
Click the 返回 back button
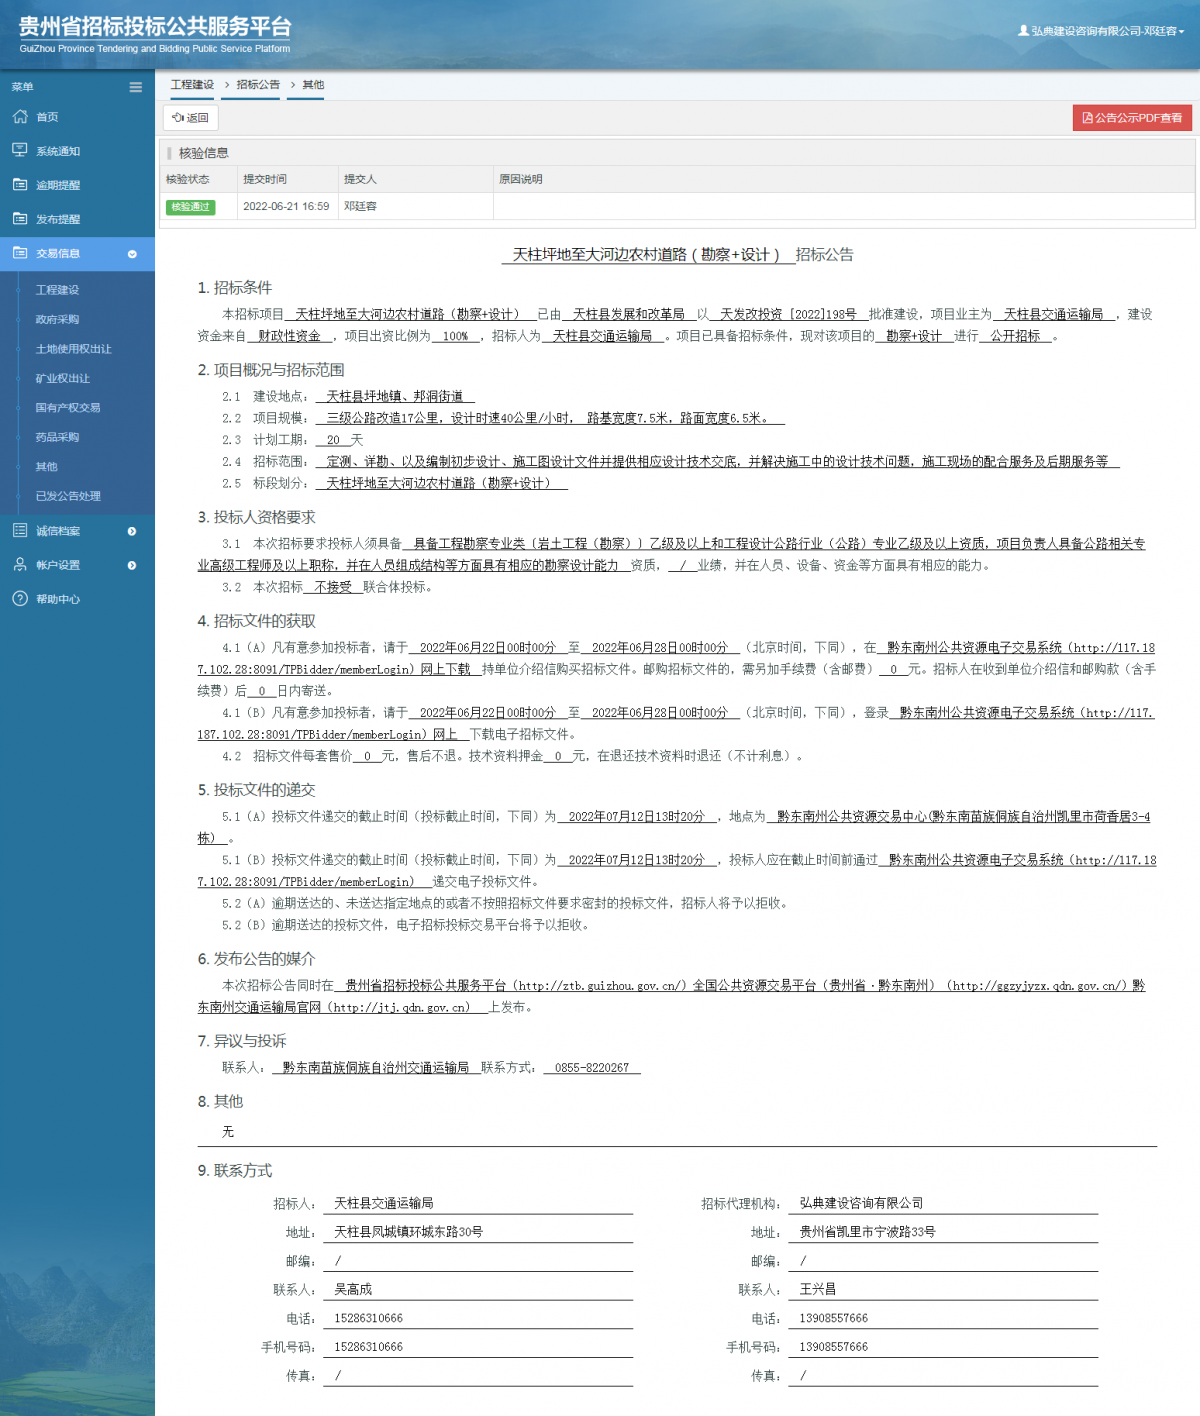tap(190, 117)
